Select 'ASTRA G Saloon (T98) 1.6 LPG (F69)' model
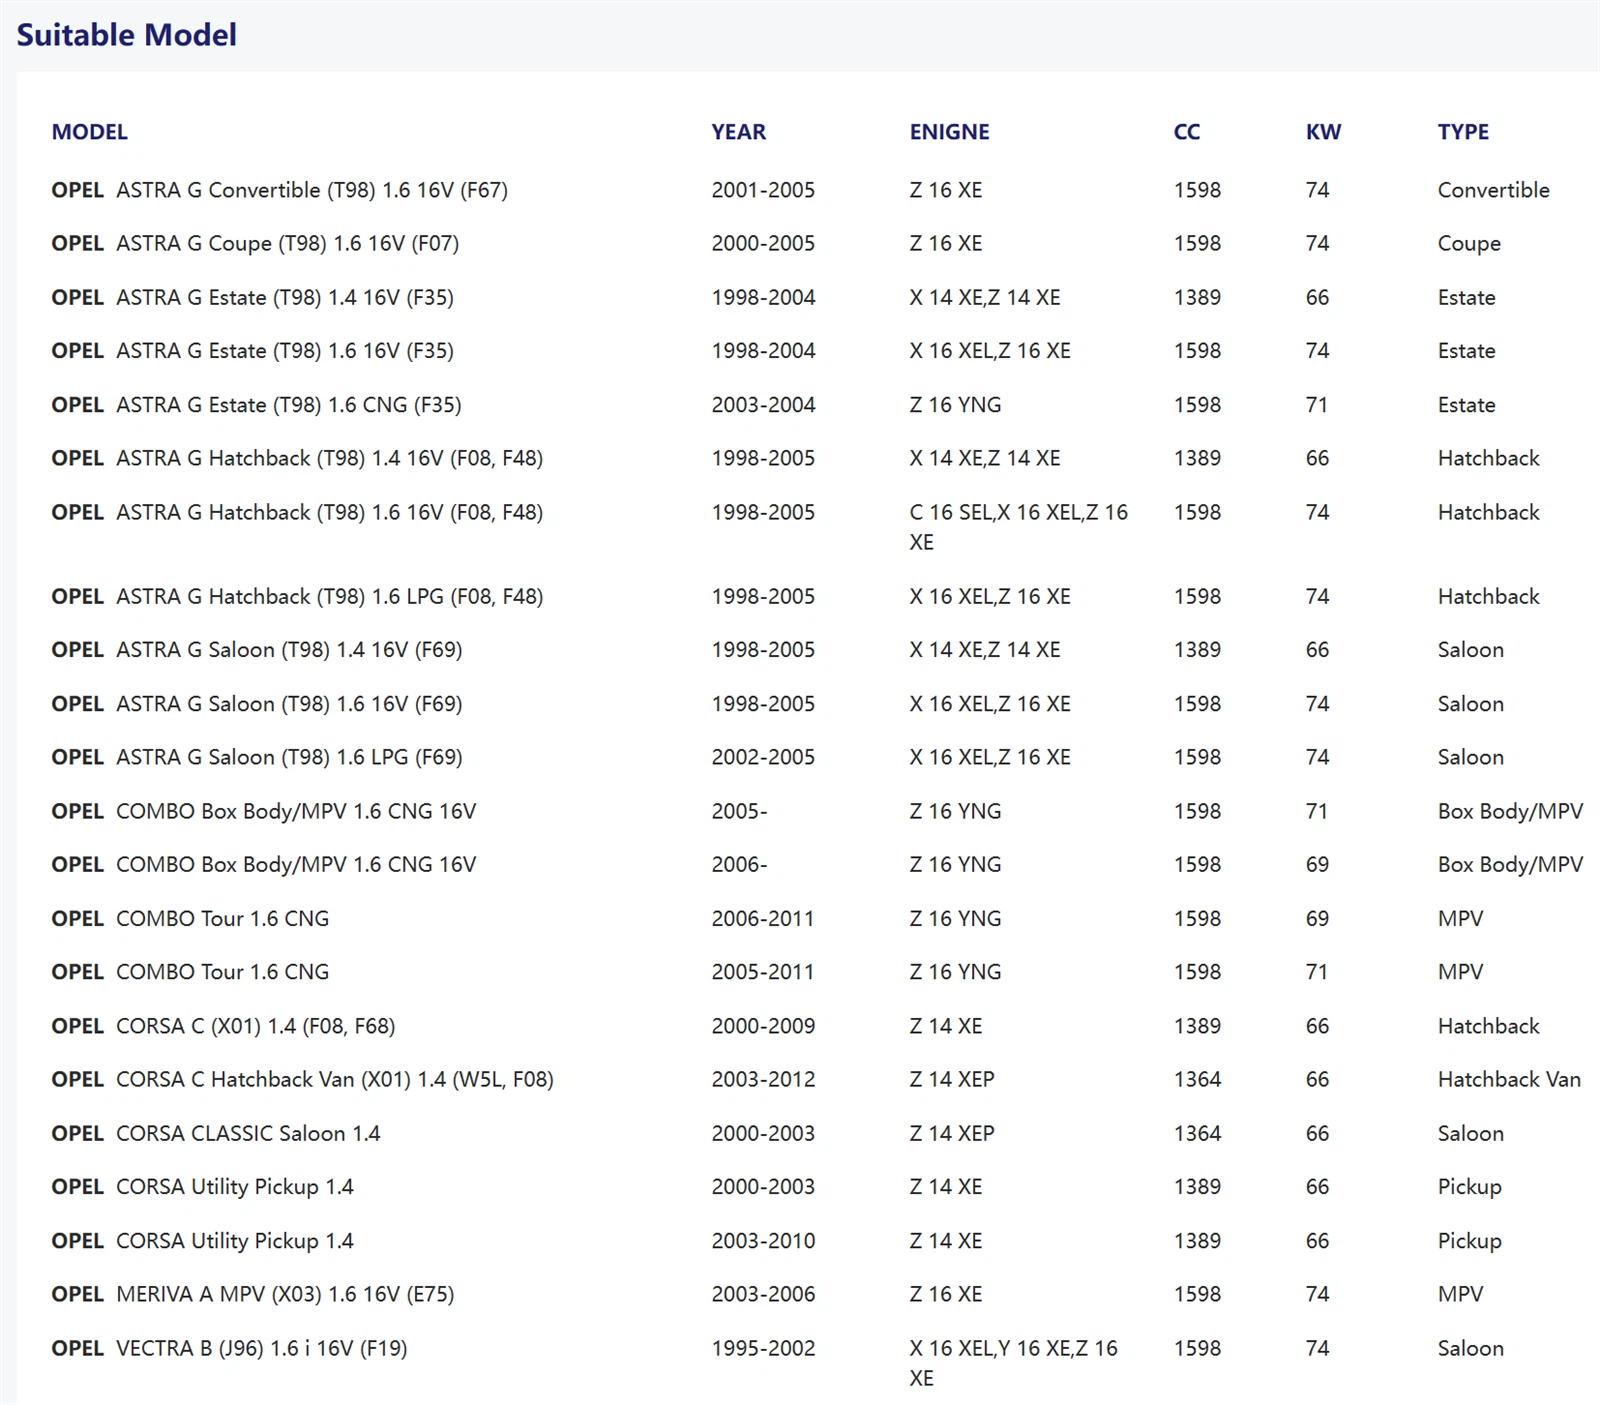Screen dimensions: 1600x1405 [289, 757]
